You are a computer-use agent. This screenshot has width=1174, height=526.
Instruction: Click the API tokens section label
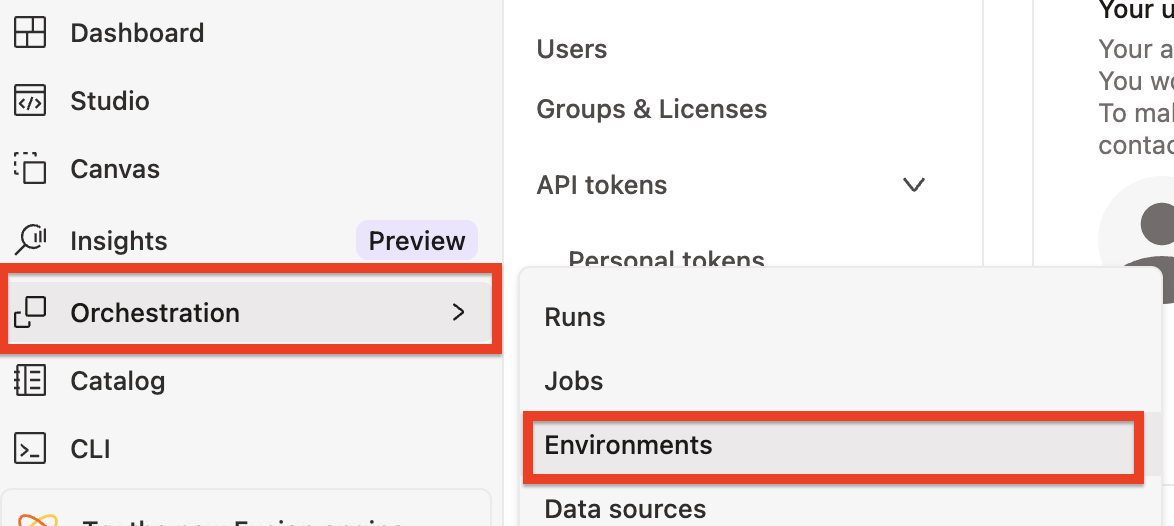(x=602, y=185)
